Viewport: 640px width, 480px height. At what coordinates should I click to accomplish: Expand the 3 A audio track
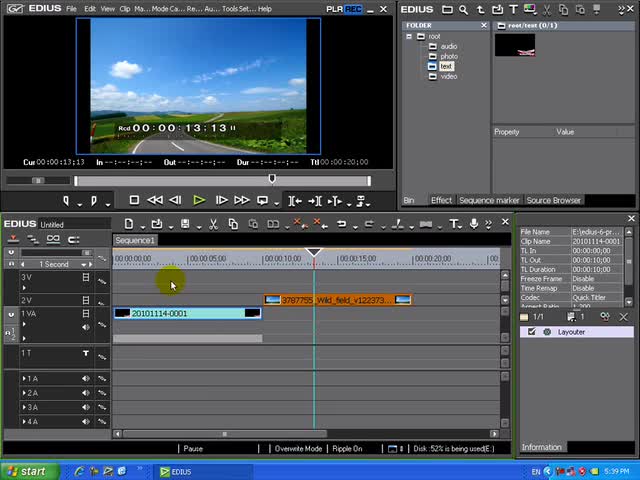coord(24,408)
